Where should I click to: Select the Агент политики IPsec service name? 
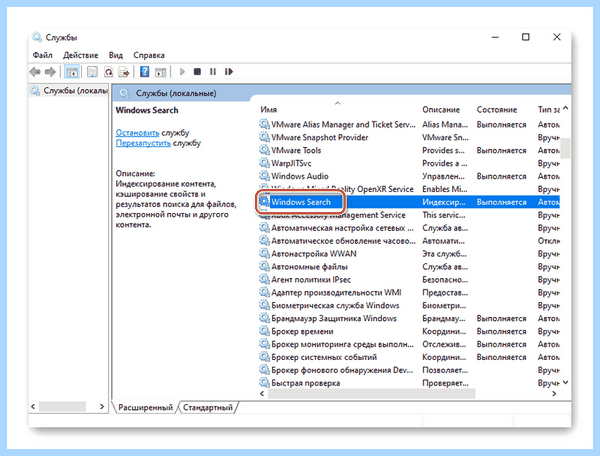coord(311,280)
